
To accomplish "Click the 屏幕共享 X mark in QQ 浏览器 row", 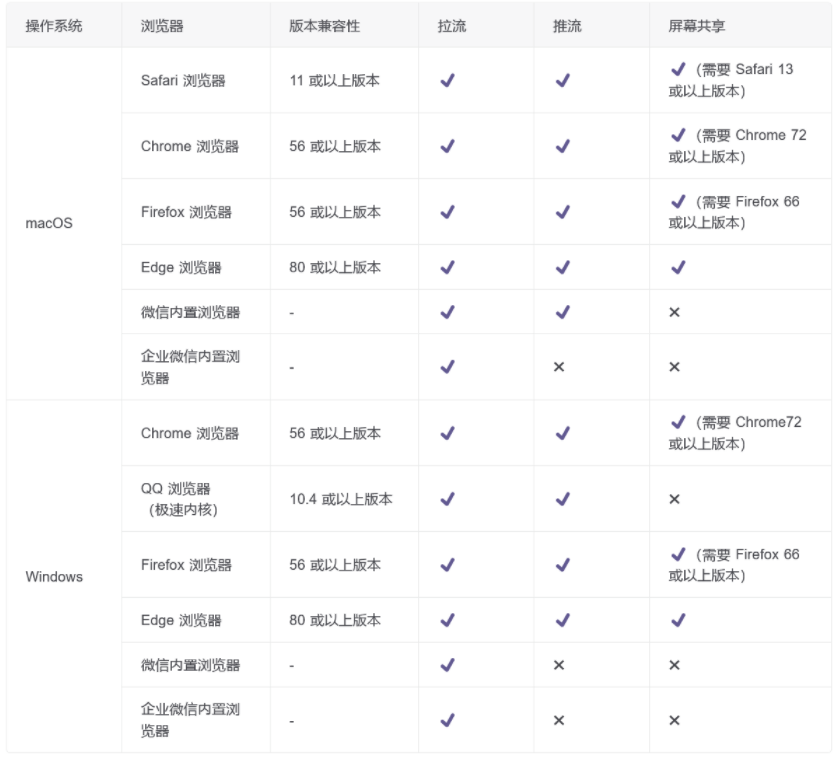I will [674, 499].
